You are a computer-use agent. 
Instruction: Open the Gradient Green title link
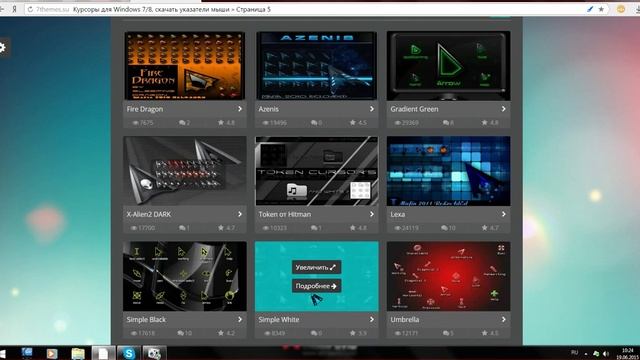pyautogui.click(x=414, y=109)
